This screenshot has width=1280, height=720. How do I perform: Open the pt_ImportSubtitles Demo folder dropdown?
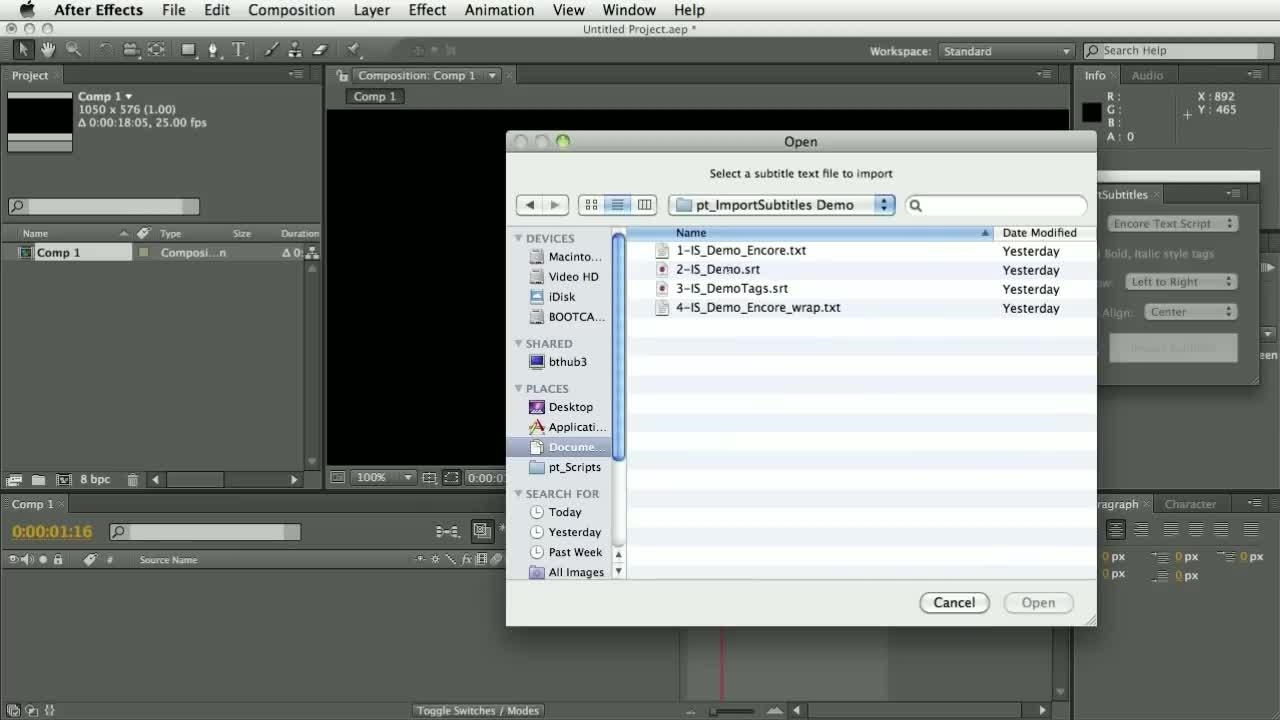tap(781, 205)
